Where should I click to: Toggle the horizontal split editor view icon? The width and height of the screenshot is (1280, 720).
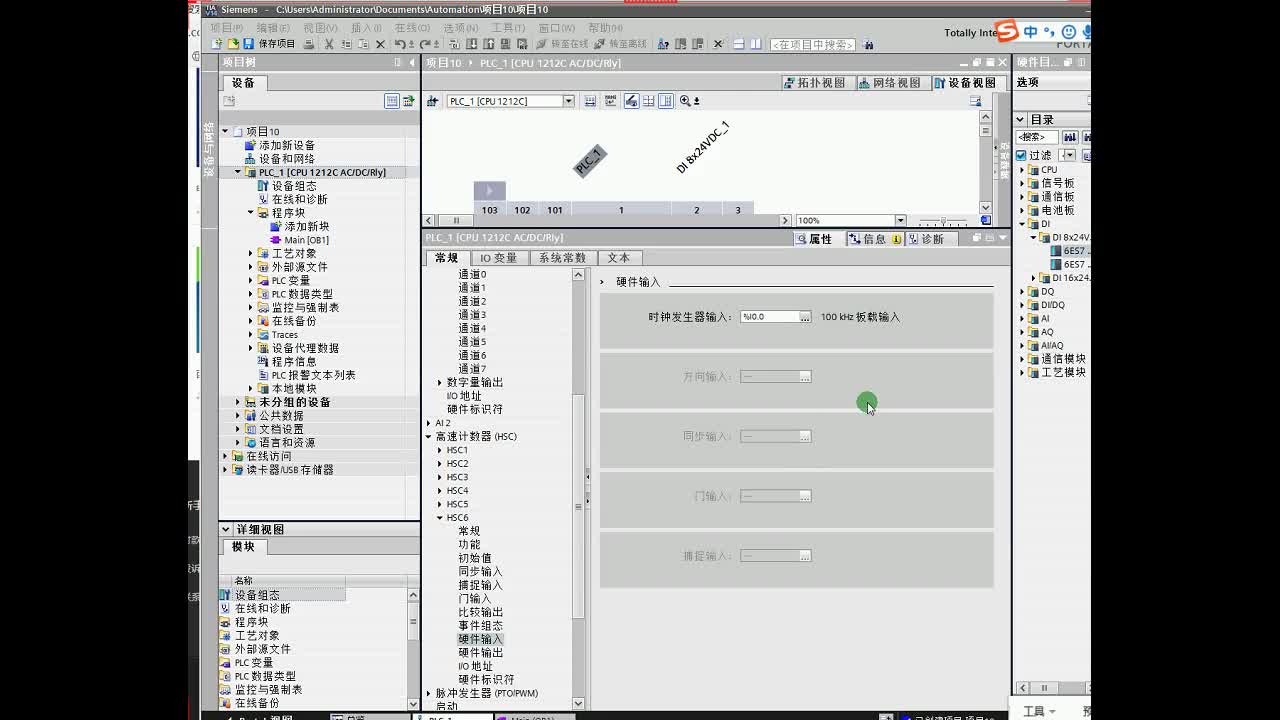pos(738,43)
